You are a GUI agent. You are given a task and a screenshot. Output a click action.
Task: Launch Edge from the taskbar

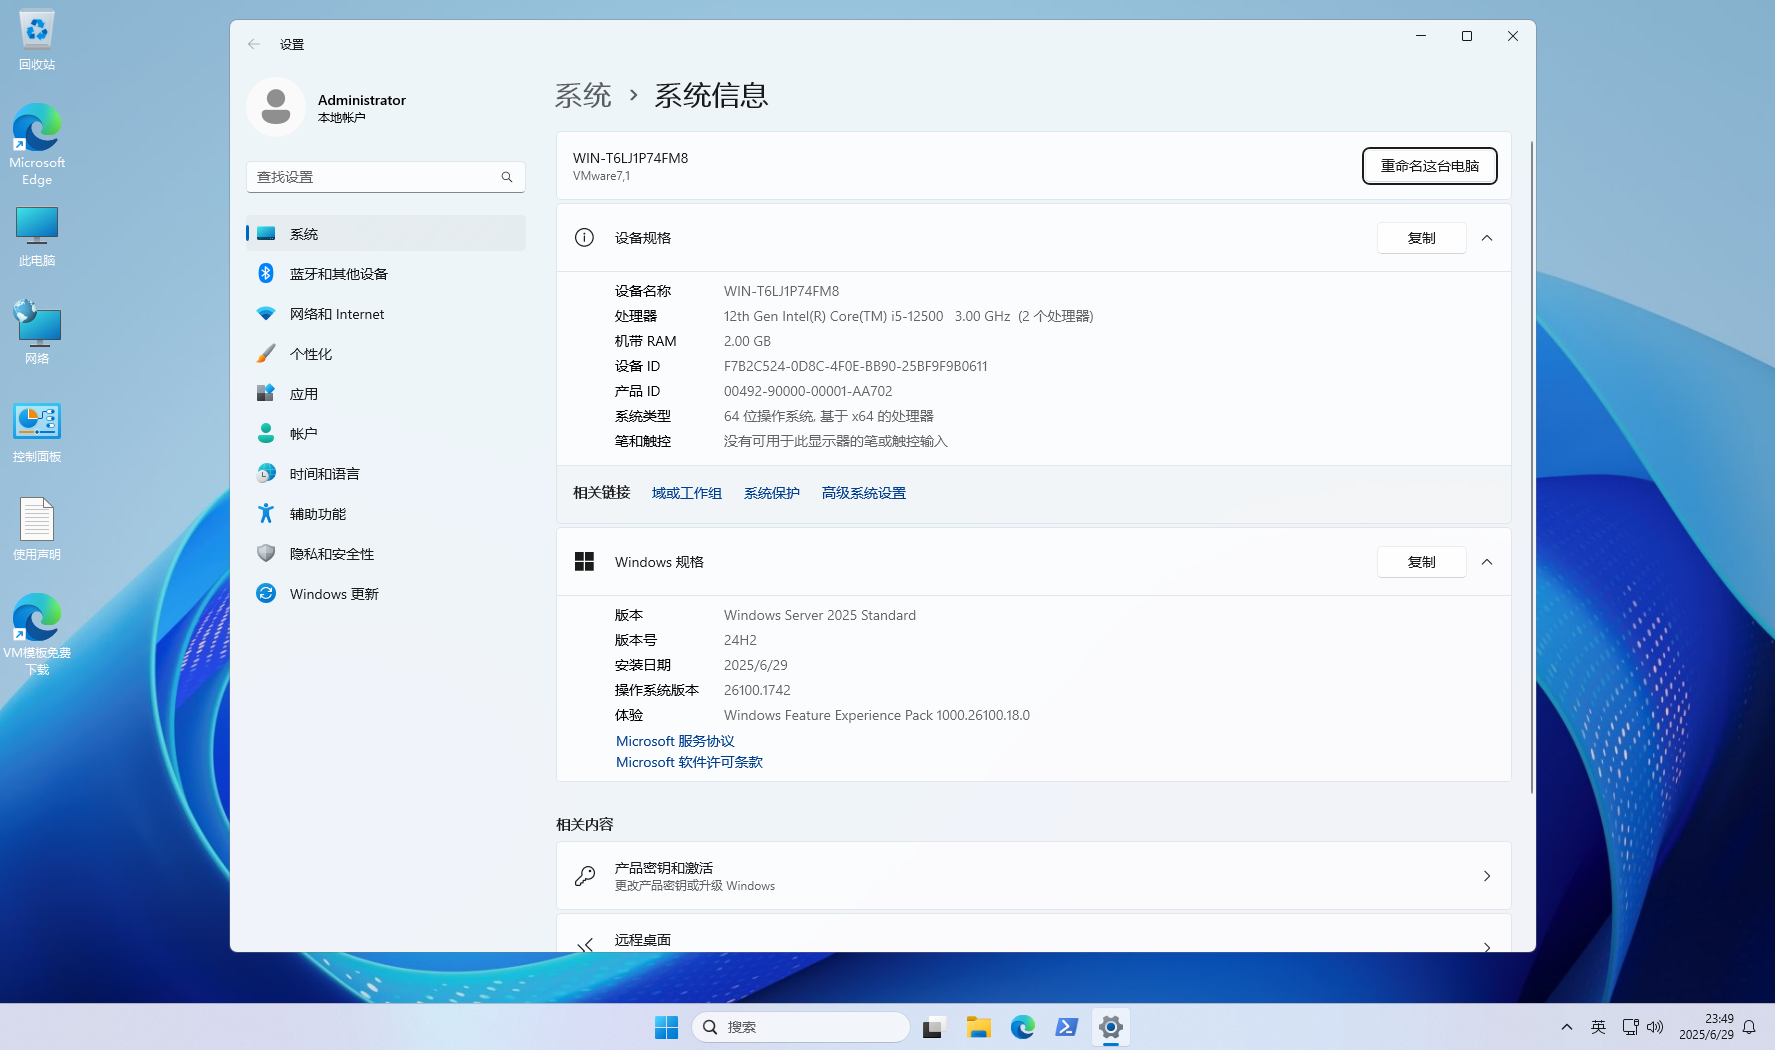[1022, 1027]
